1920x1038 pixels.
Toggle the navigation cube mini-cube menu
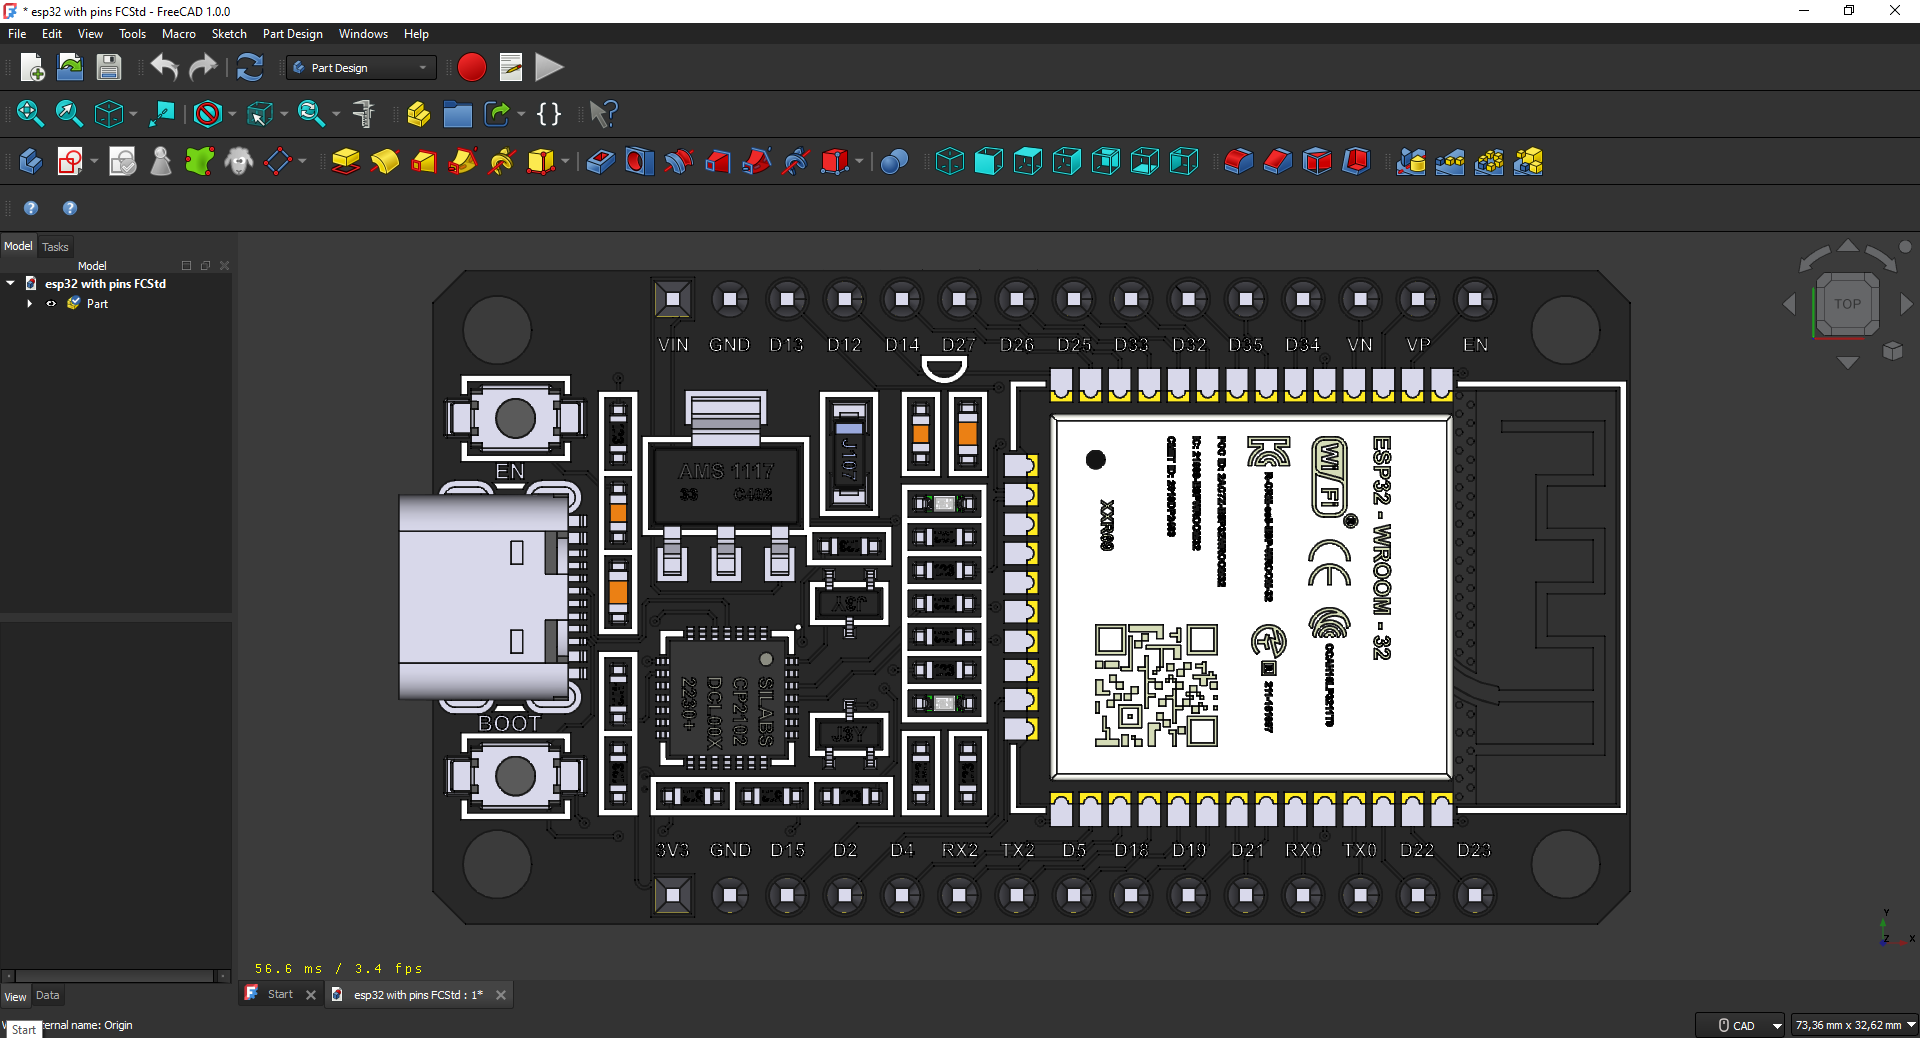1892,351
